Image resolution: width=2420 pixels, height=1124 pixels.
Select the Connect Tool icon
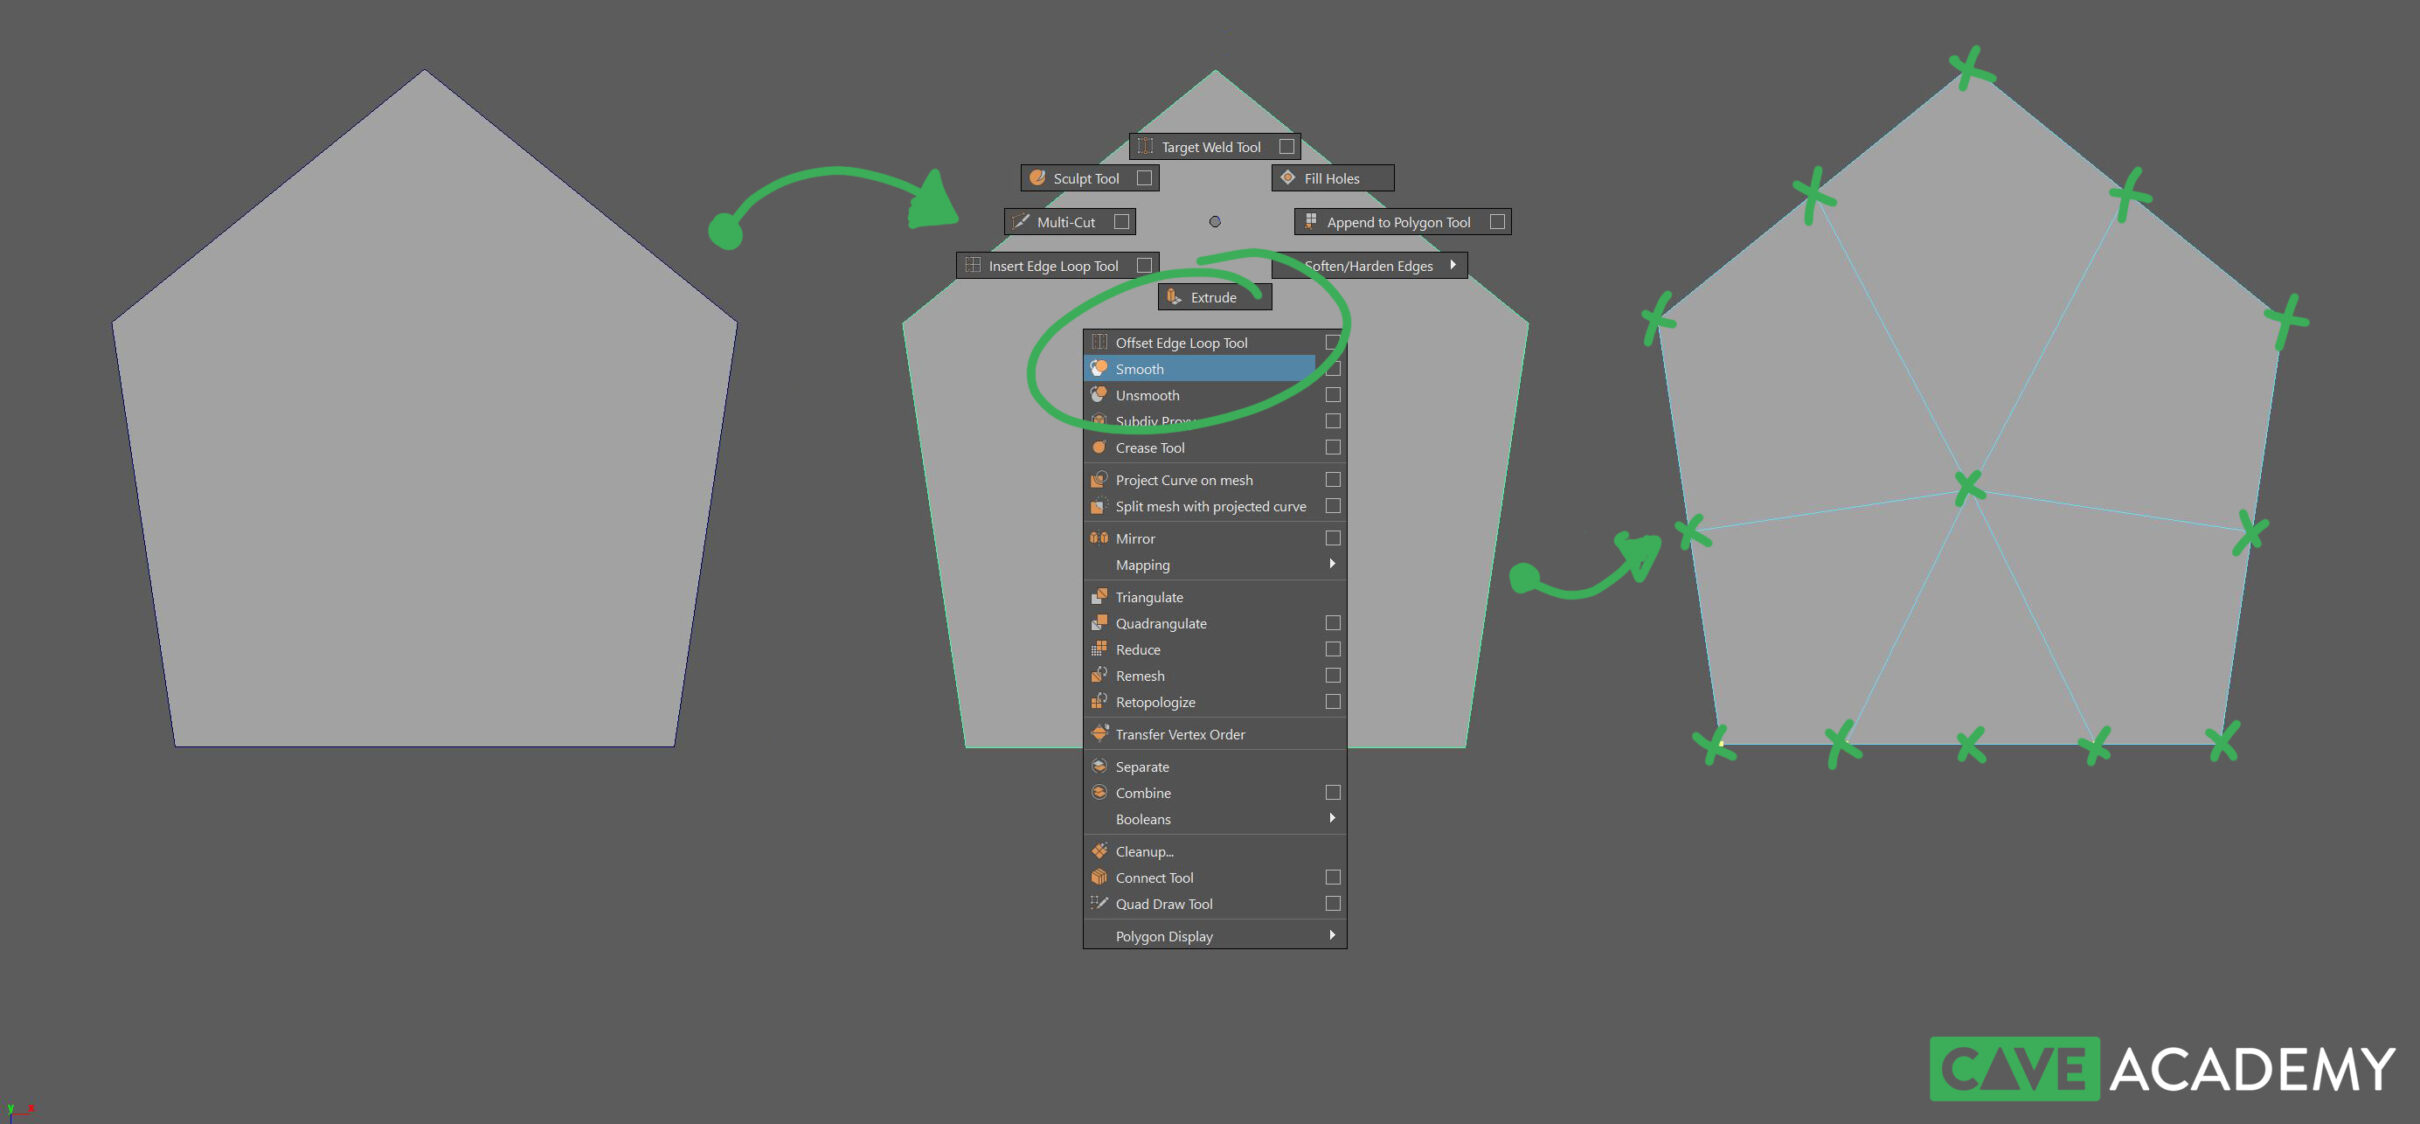[x=1098, y=877]
